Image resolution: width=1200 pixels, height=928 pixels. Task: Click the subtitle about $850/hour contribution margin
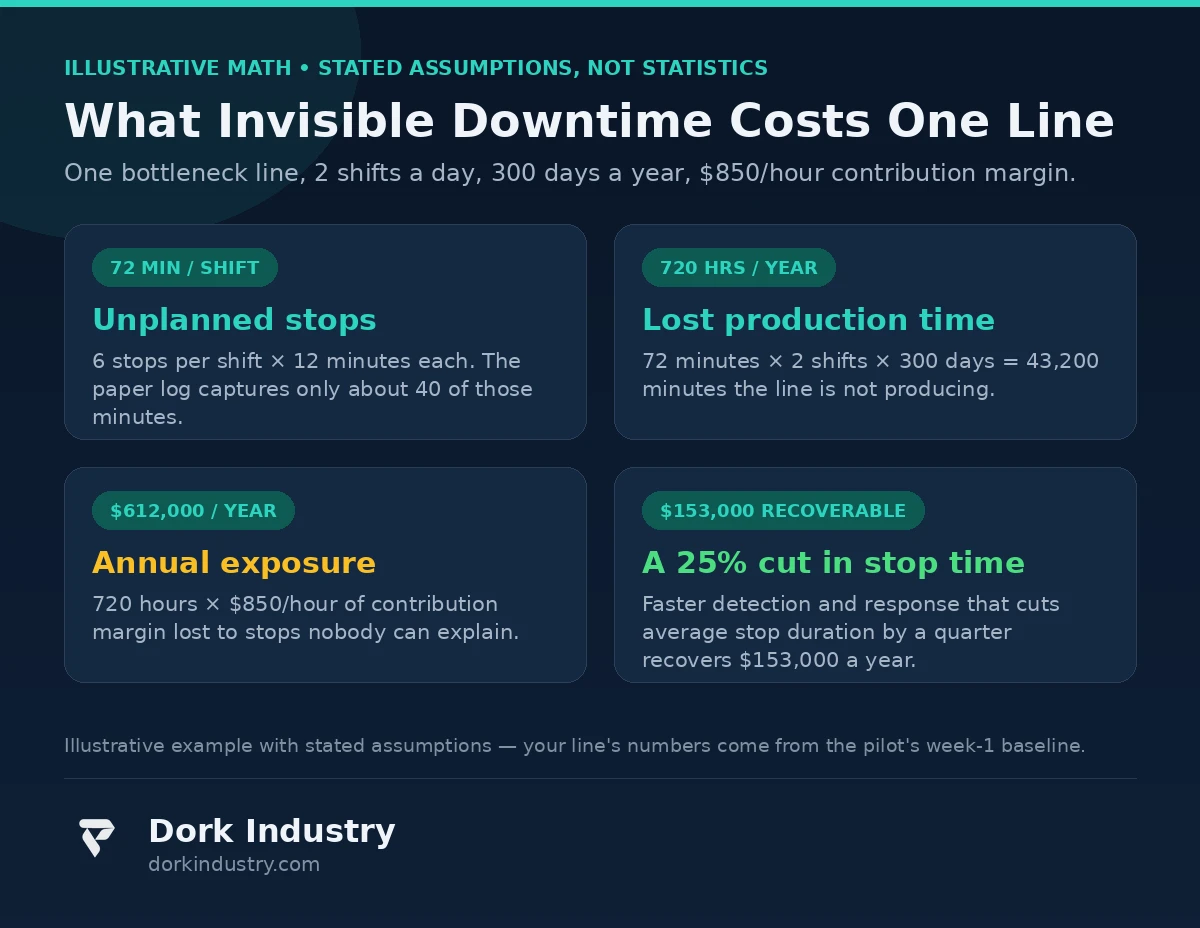(570, 173)
